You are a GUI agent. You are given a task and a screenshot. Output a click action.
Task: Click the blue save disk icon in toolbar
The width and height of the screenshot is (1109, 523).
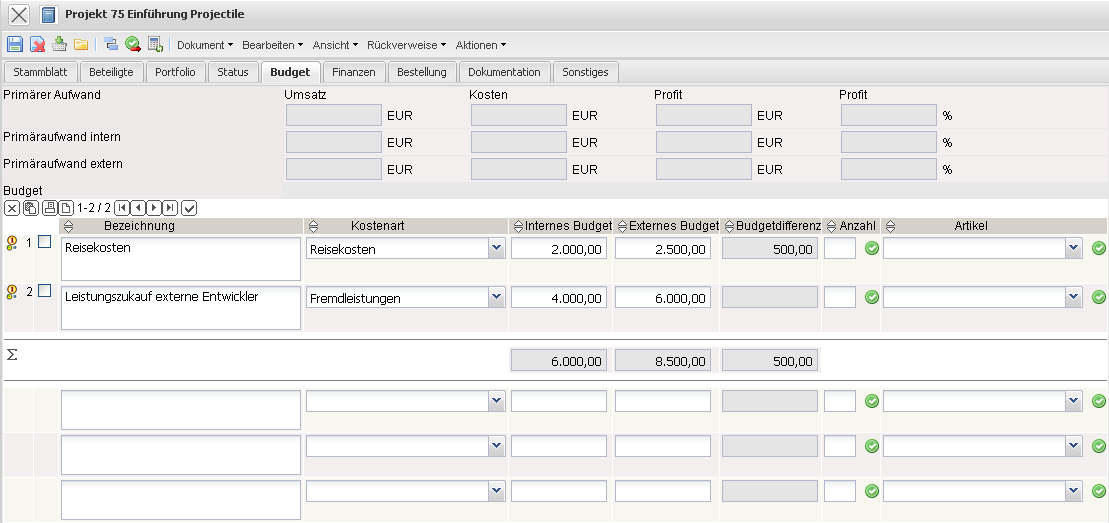[x=15, y=44]
